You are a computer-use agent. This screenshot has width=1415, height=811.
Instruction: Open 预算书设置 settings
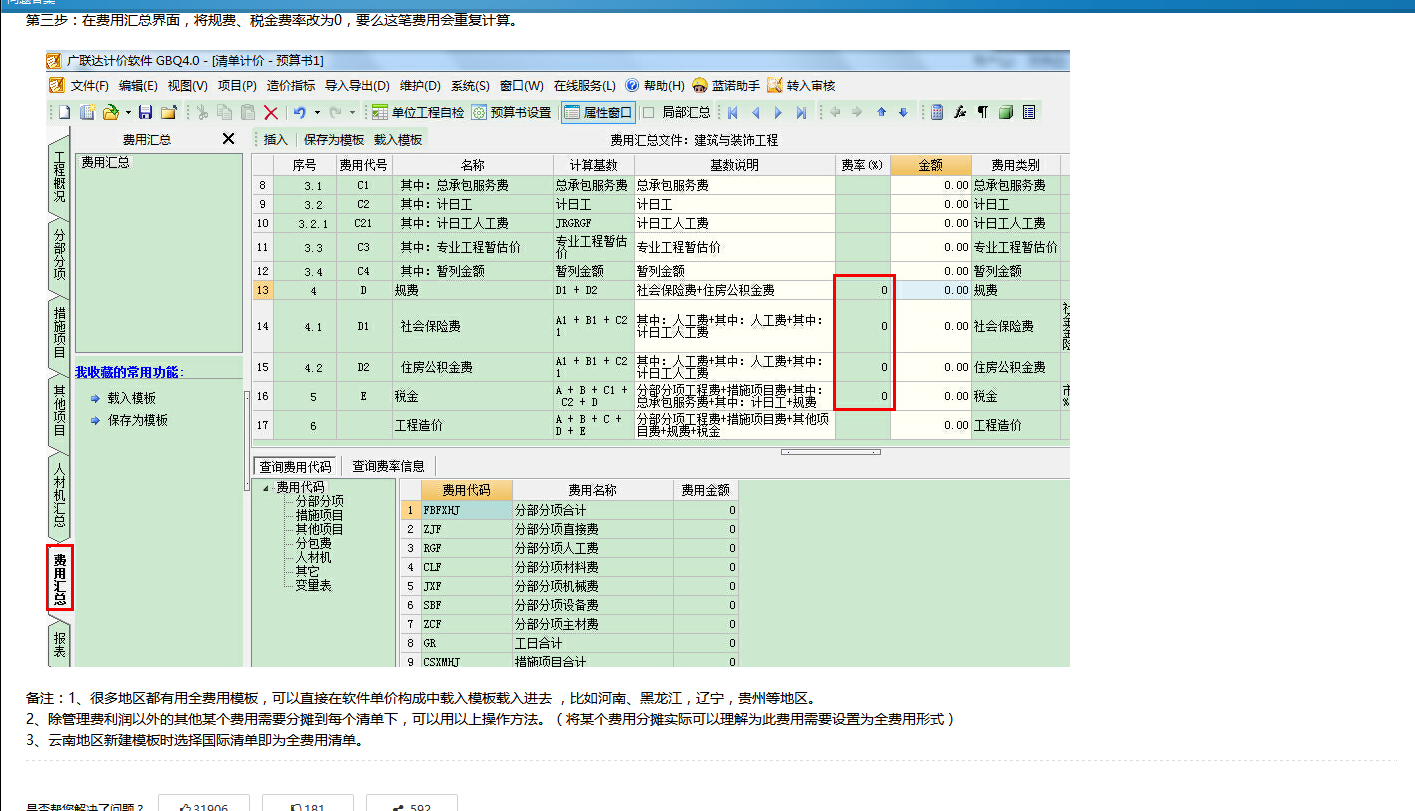tap(511, 112)
